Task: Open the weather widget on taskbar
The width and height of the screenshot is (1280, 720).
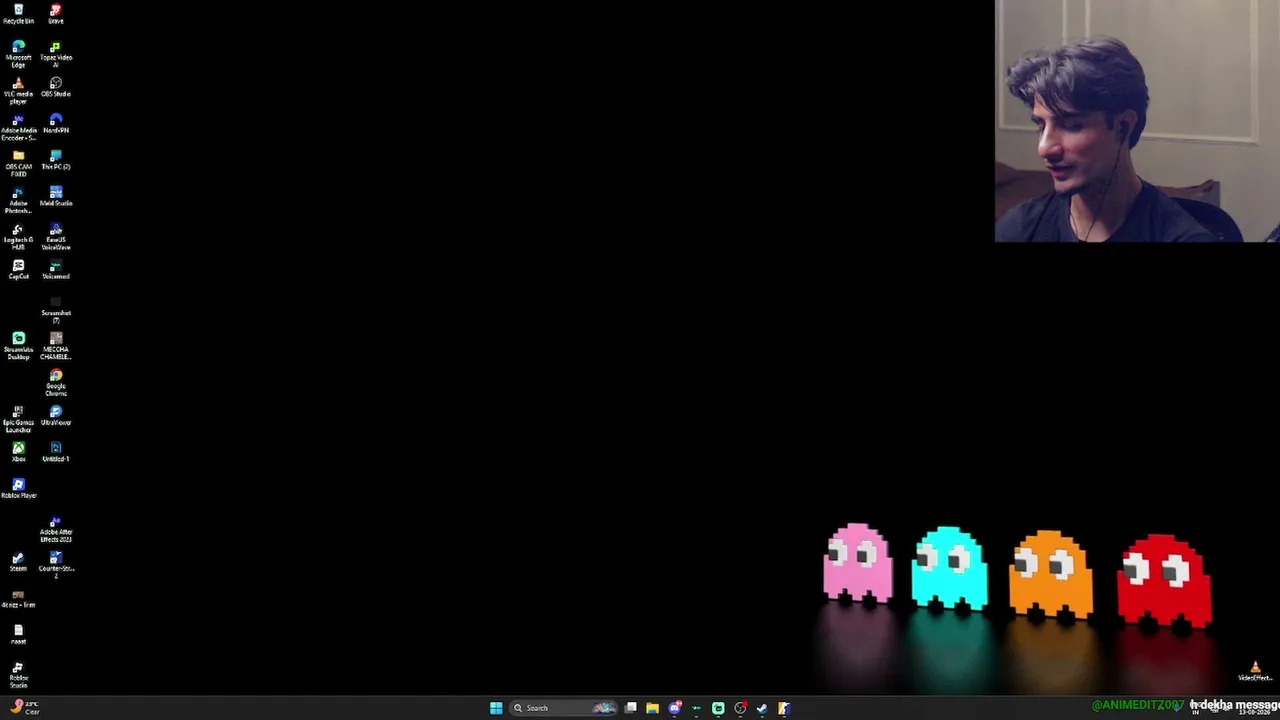Action: [25, 708]
